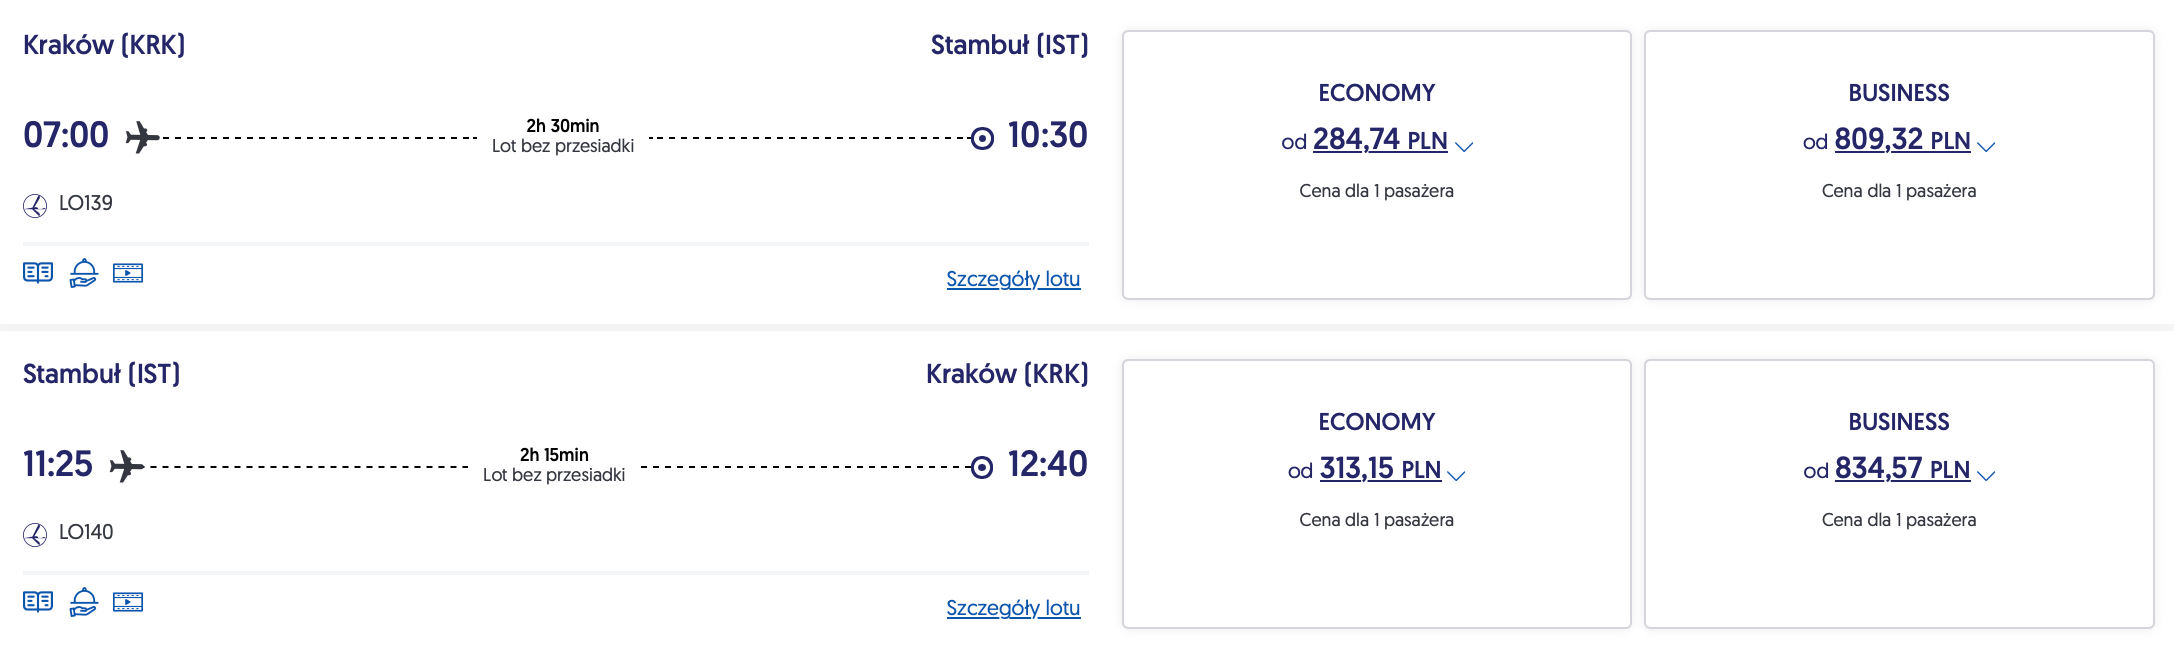Click entertainment screen icon on LO140 flight
This screenshot has width=2174, height=646.
click(x=128, y=602)
